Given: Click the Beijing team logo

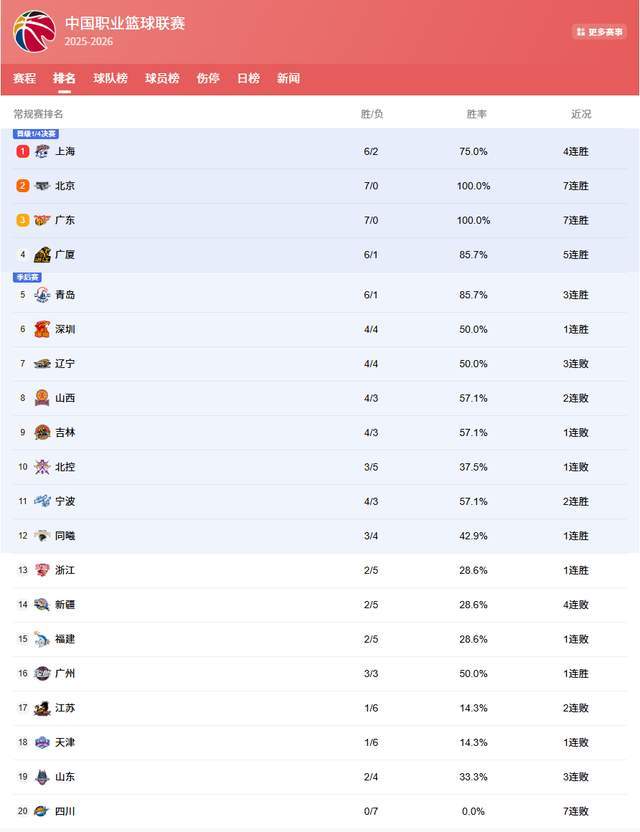Looking at the screenshot, I should 42,186.
